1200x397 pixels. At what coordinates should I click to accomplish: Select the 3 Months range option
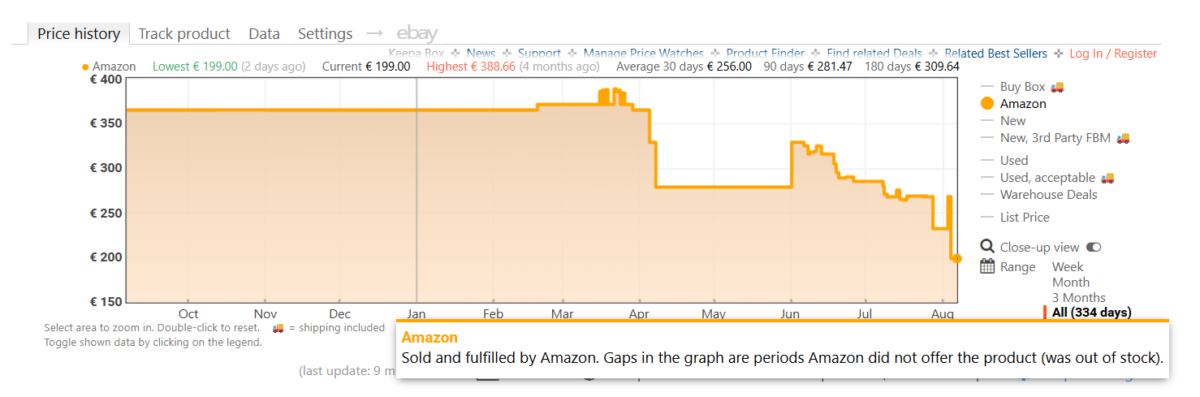click(x=1078, y=298)
